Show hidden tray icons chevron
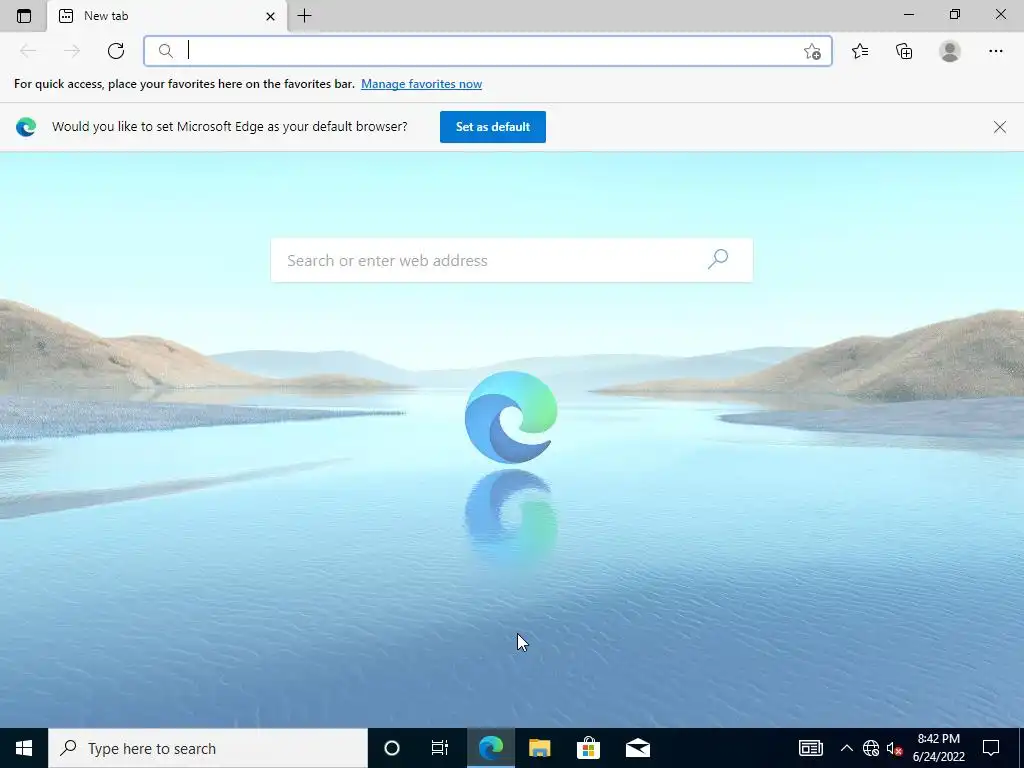Image resolution: width=1024 pixels, height=768 pixels. pyautogui.click(x=846, y=748)
